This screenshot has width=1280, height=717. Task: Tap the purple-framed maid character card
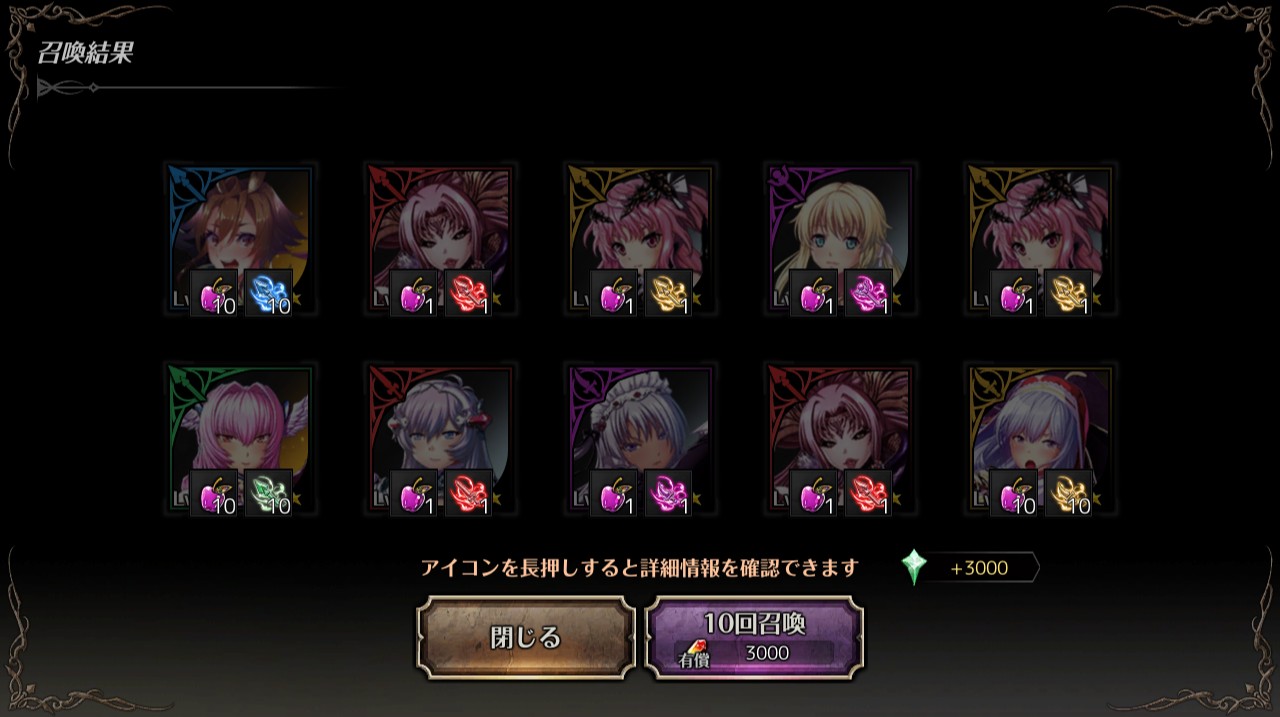click(x=640, y=440)
